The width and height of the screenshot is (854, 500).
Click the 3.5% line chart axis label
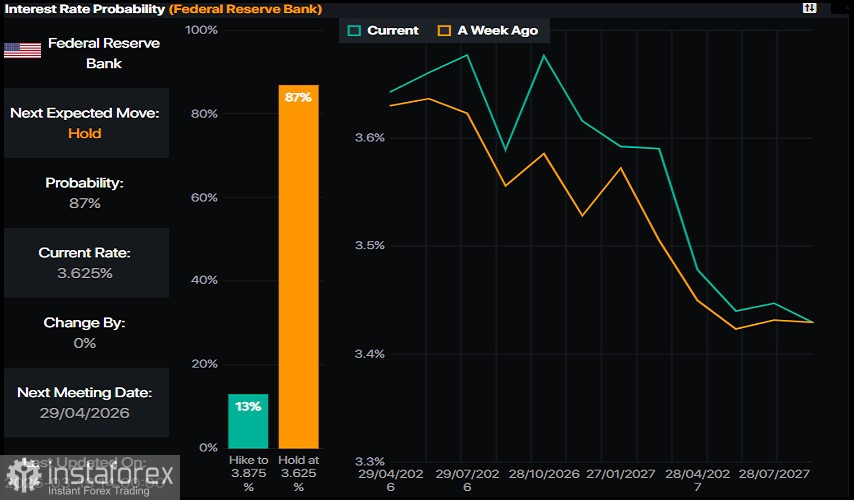pos(370,245)
